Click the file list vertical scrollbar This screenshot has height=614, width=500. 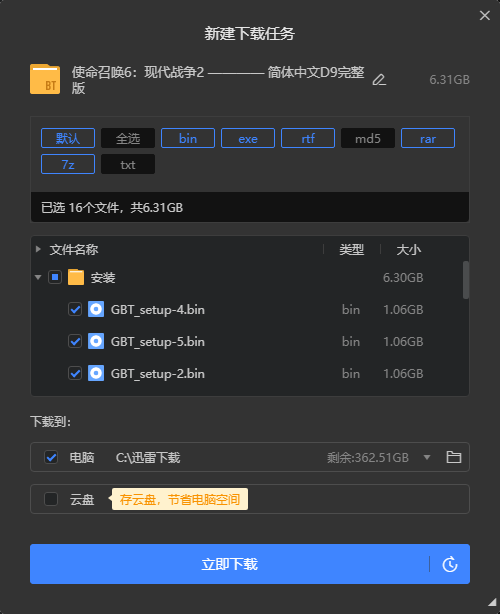[x=466, y=280]
